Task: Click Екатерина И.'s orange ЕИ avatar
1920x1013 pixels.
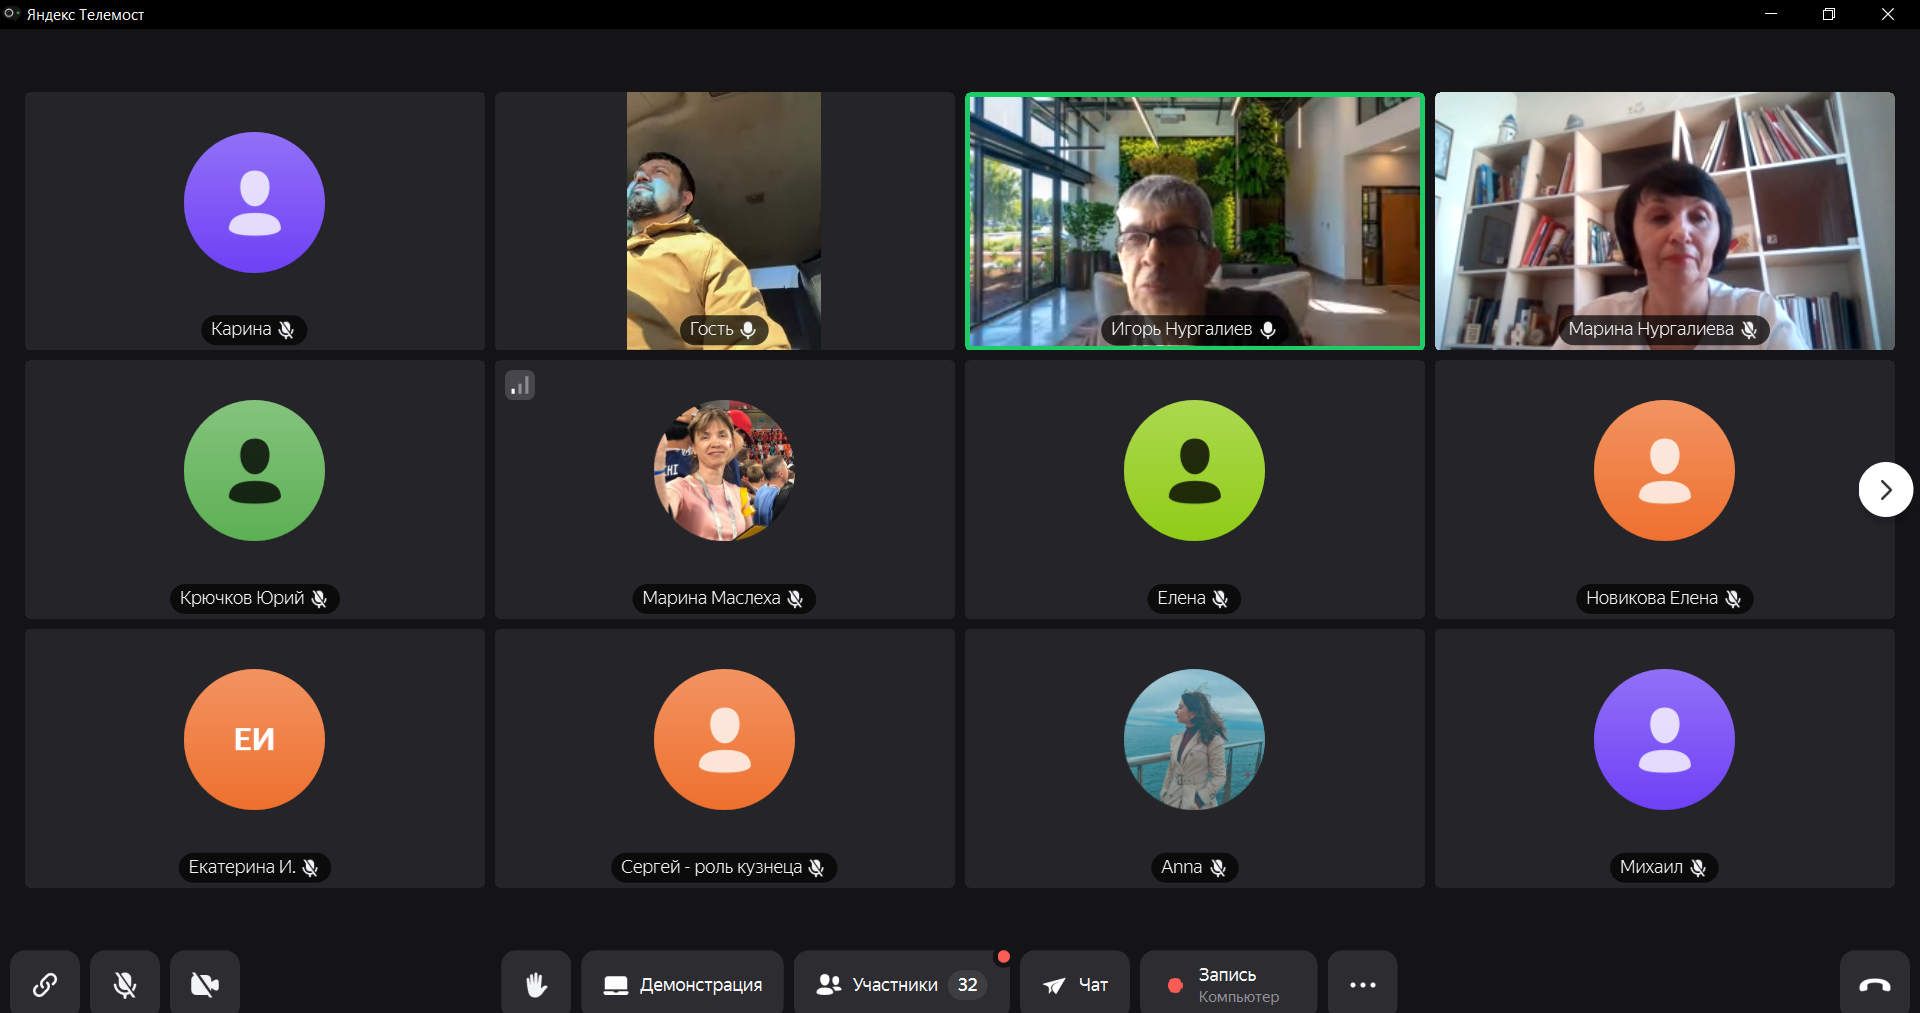Action: pyautogui.click(x=254, y=739)
